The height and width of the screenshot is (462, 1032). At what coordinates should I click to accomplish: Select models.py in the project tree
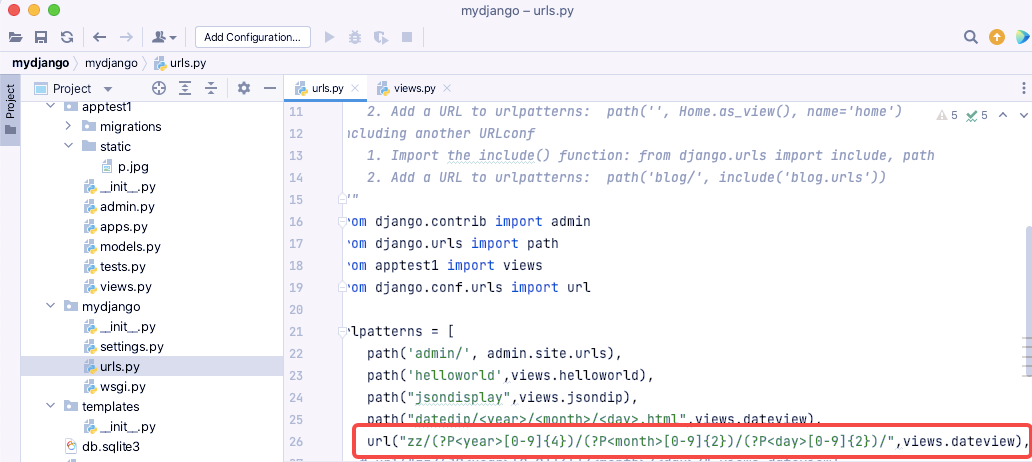point(122,247)
